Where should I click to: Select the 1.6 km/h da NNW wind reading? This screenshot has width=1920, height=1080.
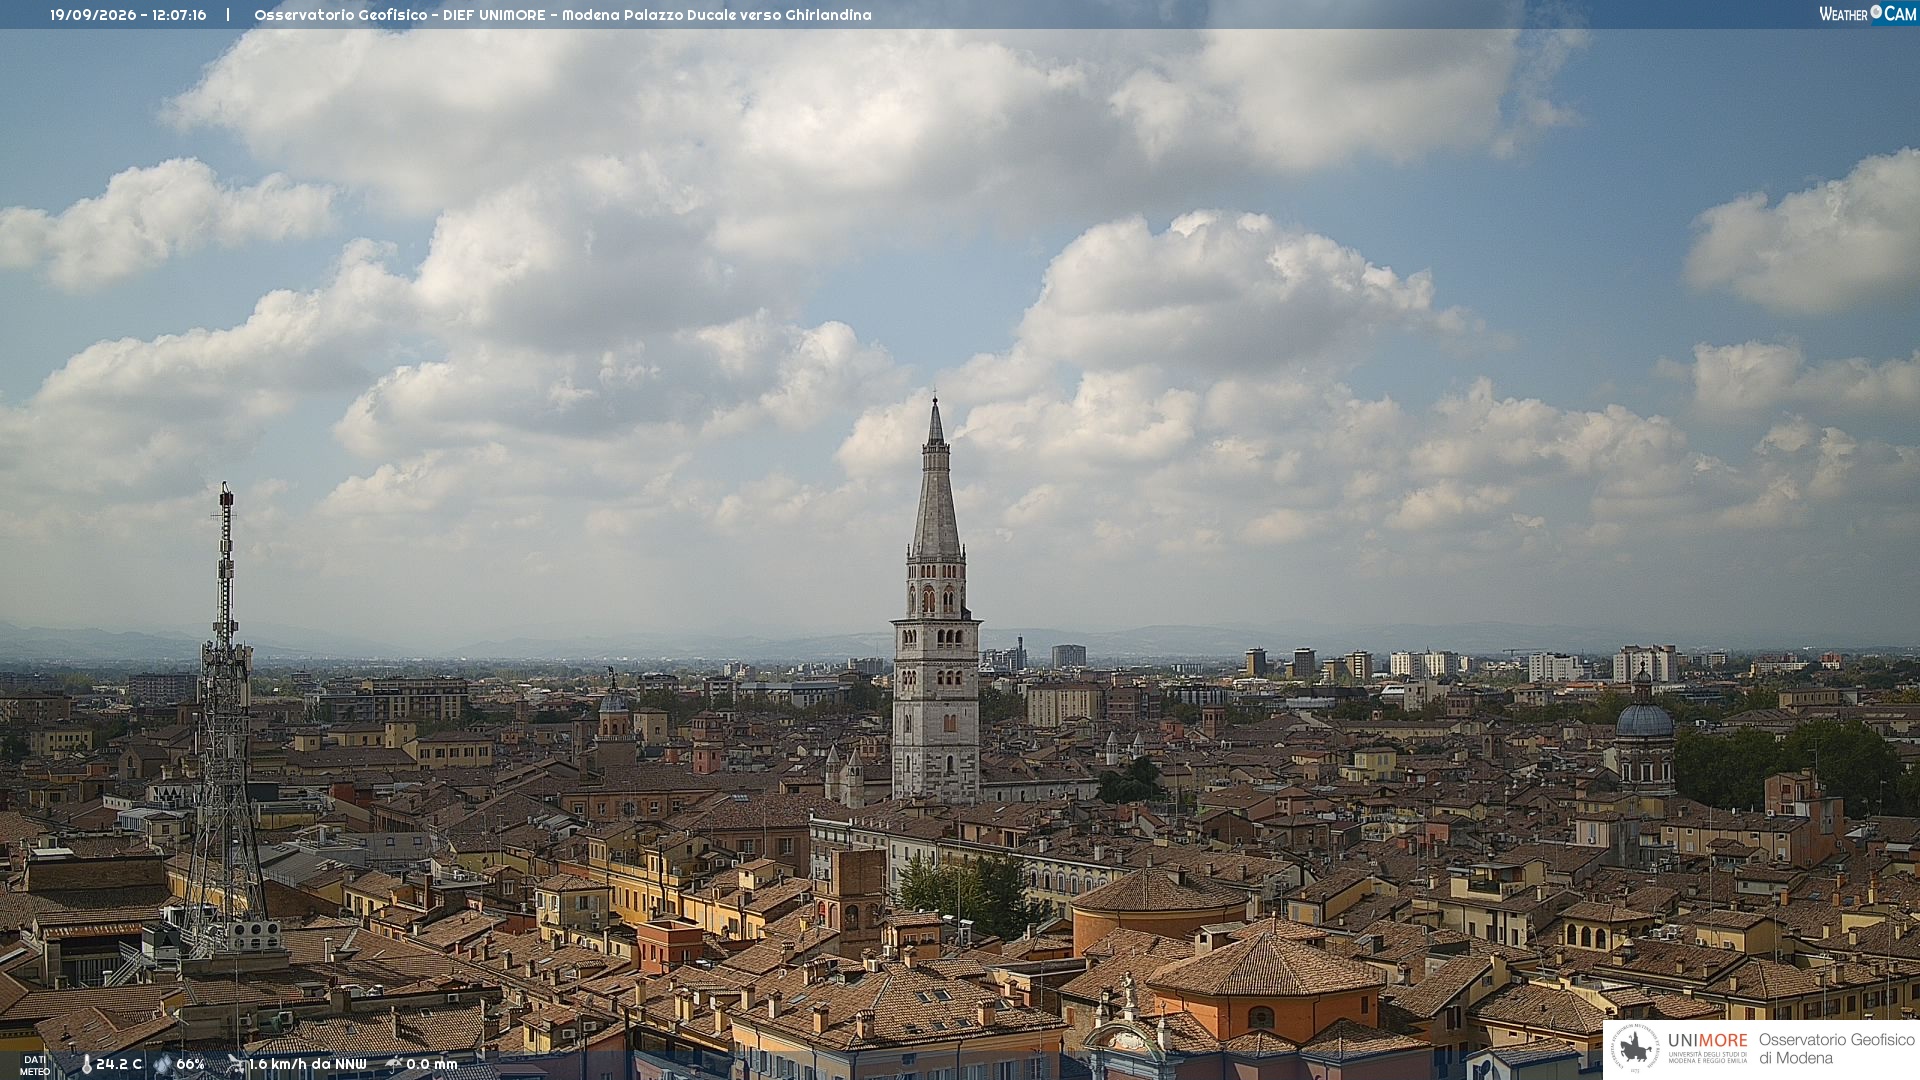coord(308,1064)
